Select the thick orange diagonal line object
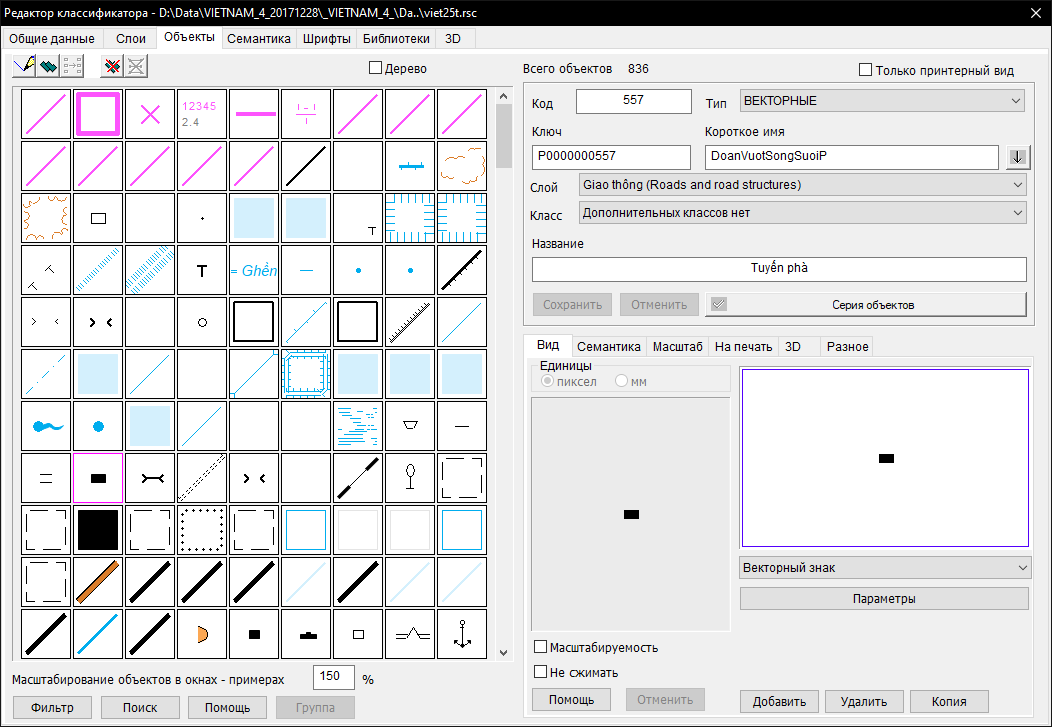This screenshot has width=1052, height=727. point(98,582)
